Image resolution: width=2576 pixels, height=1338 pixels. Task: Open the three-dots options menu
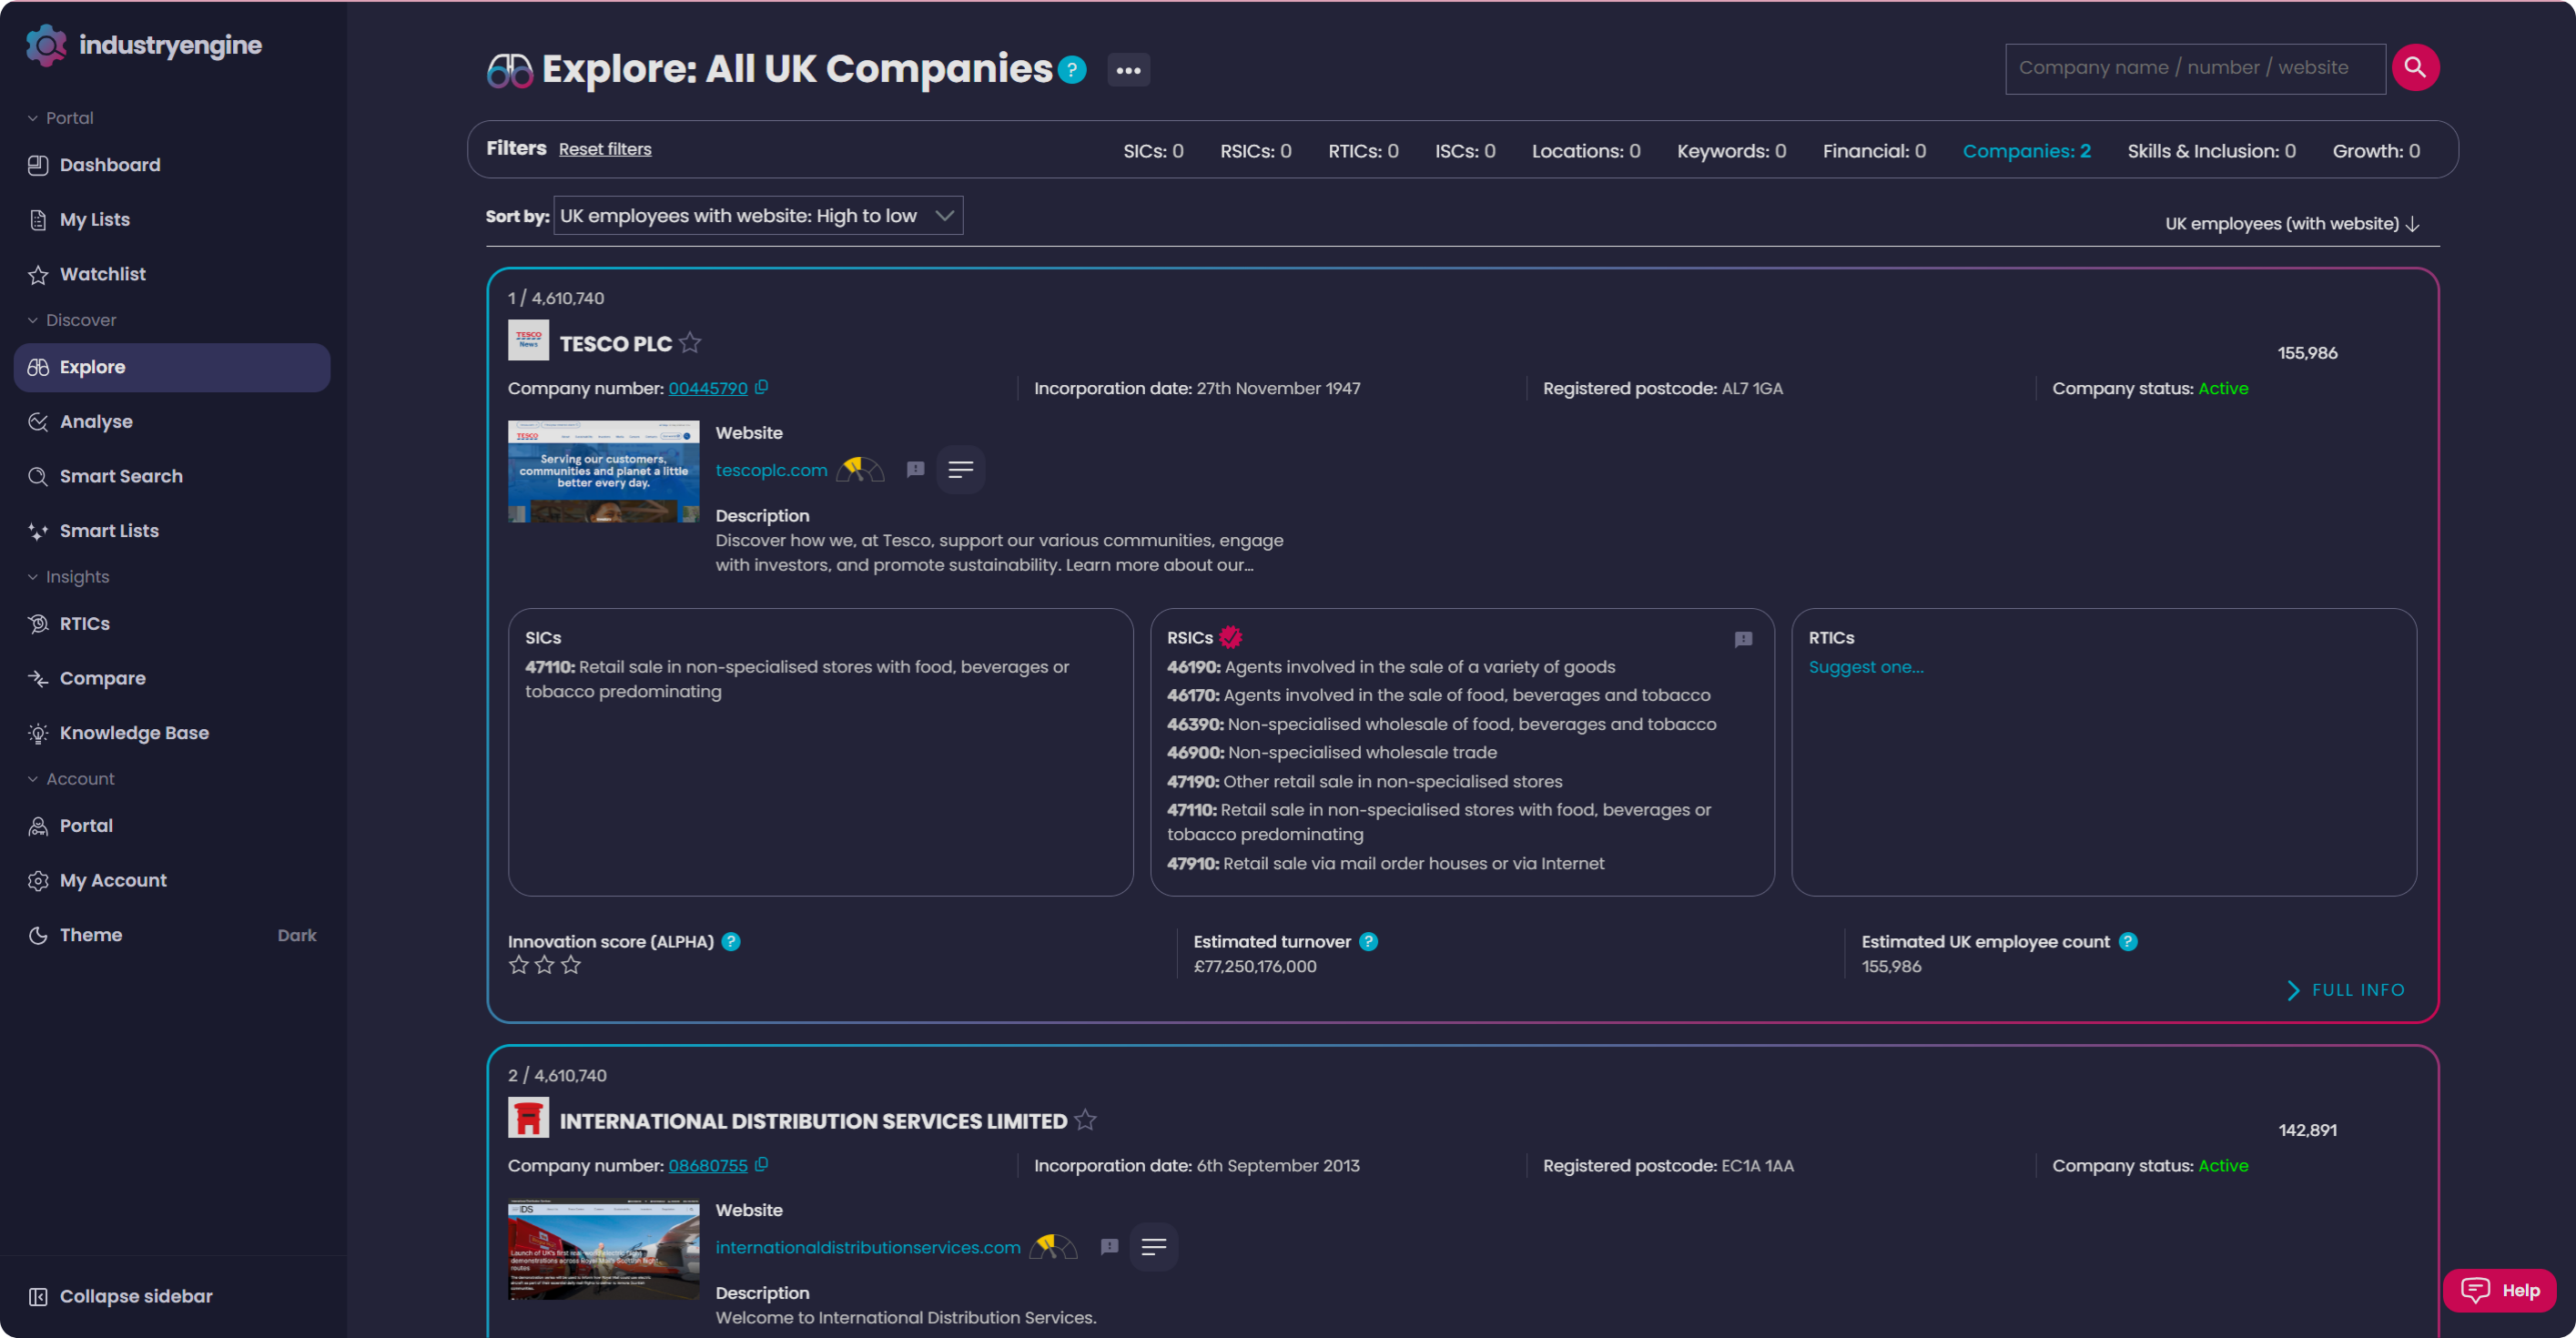[x=1128, y=70]
